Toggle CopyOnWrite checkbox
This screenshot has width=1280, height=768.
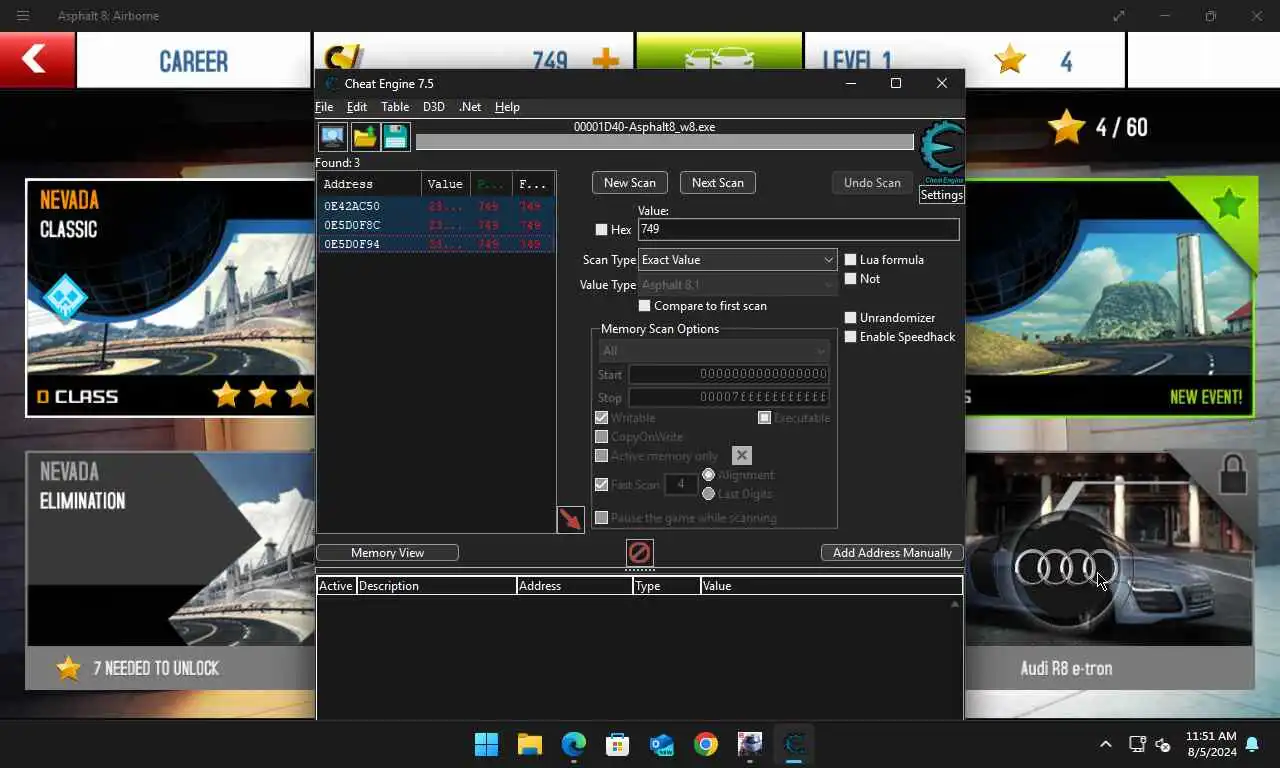[601, 437]
